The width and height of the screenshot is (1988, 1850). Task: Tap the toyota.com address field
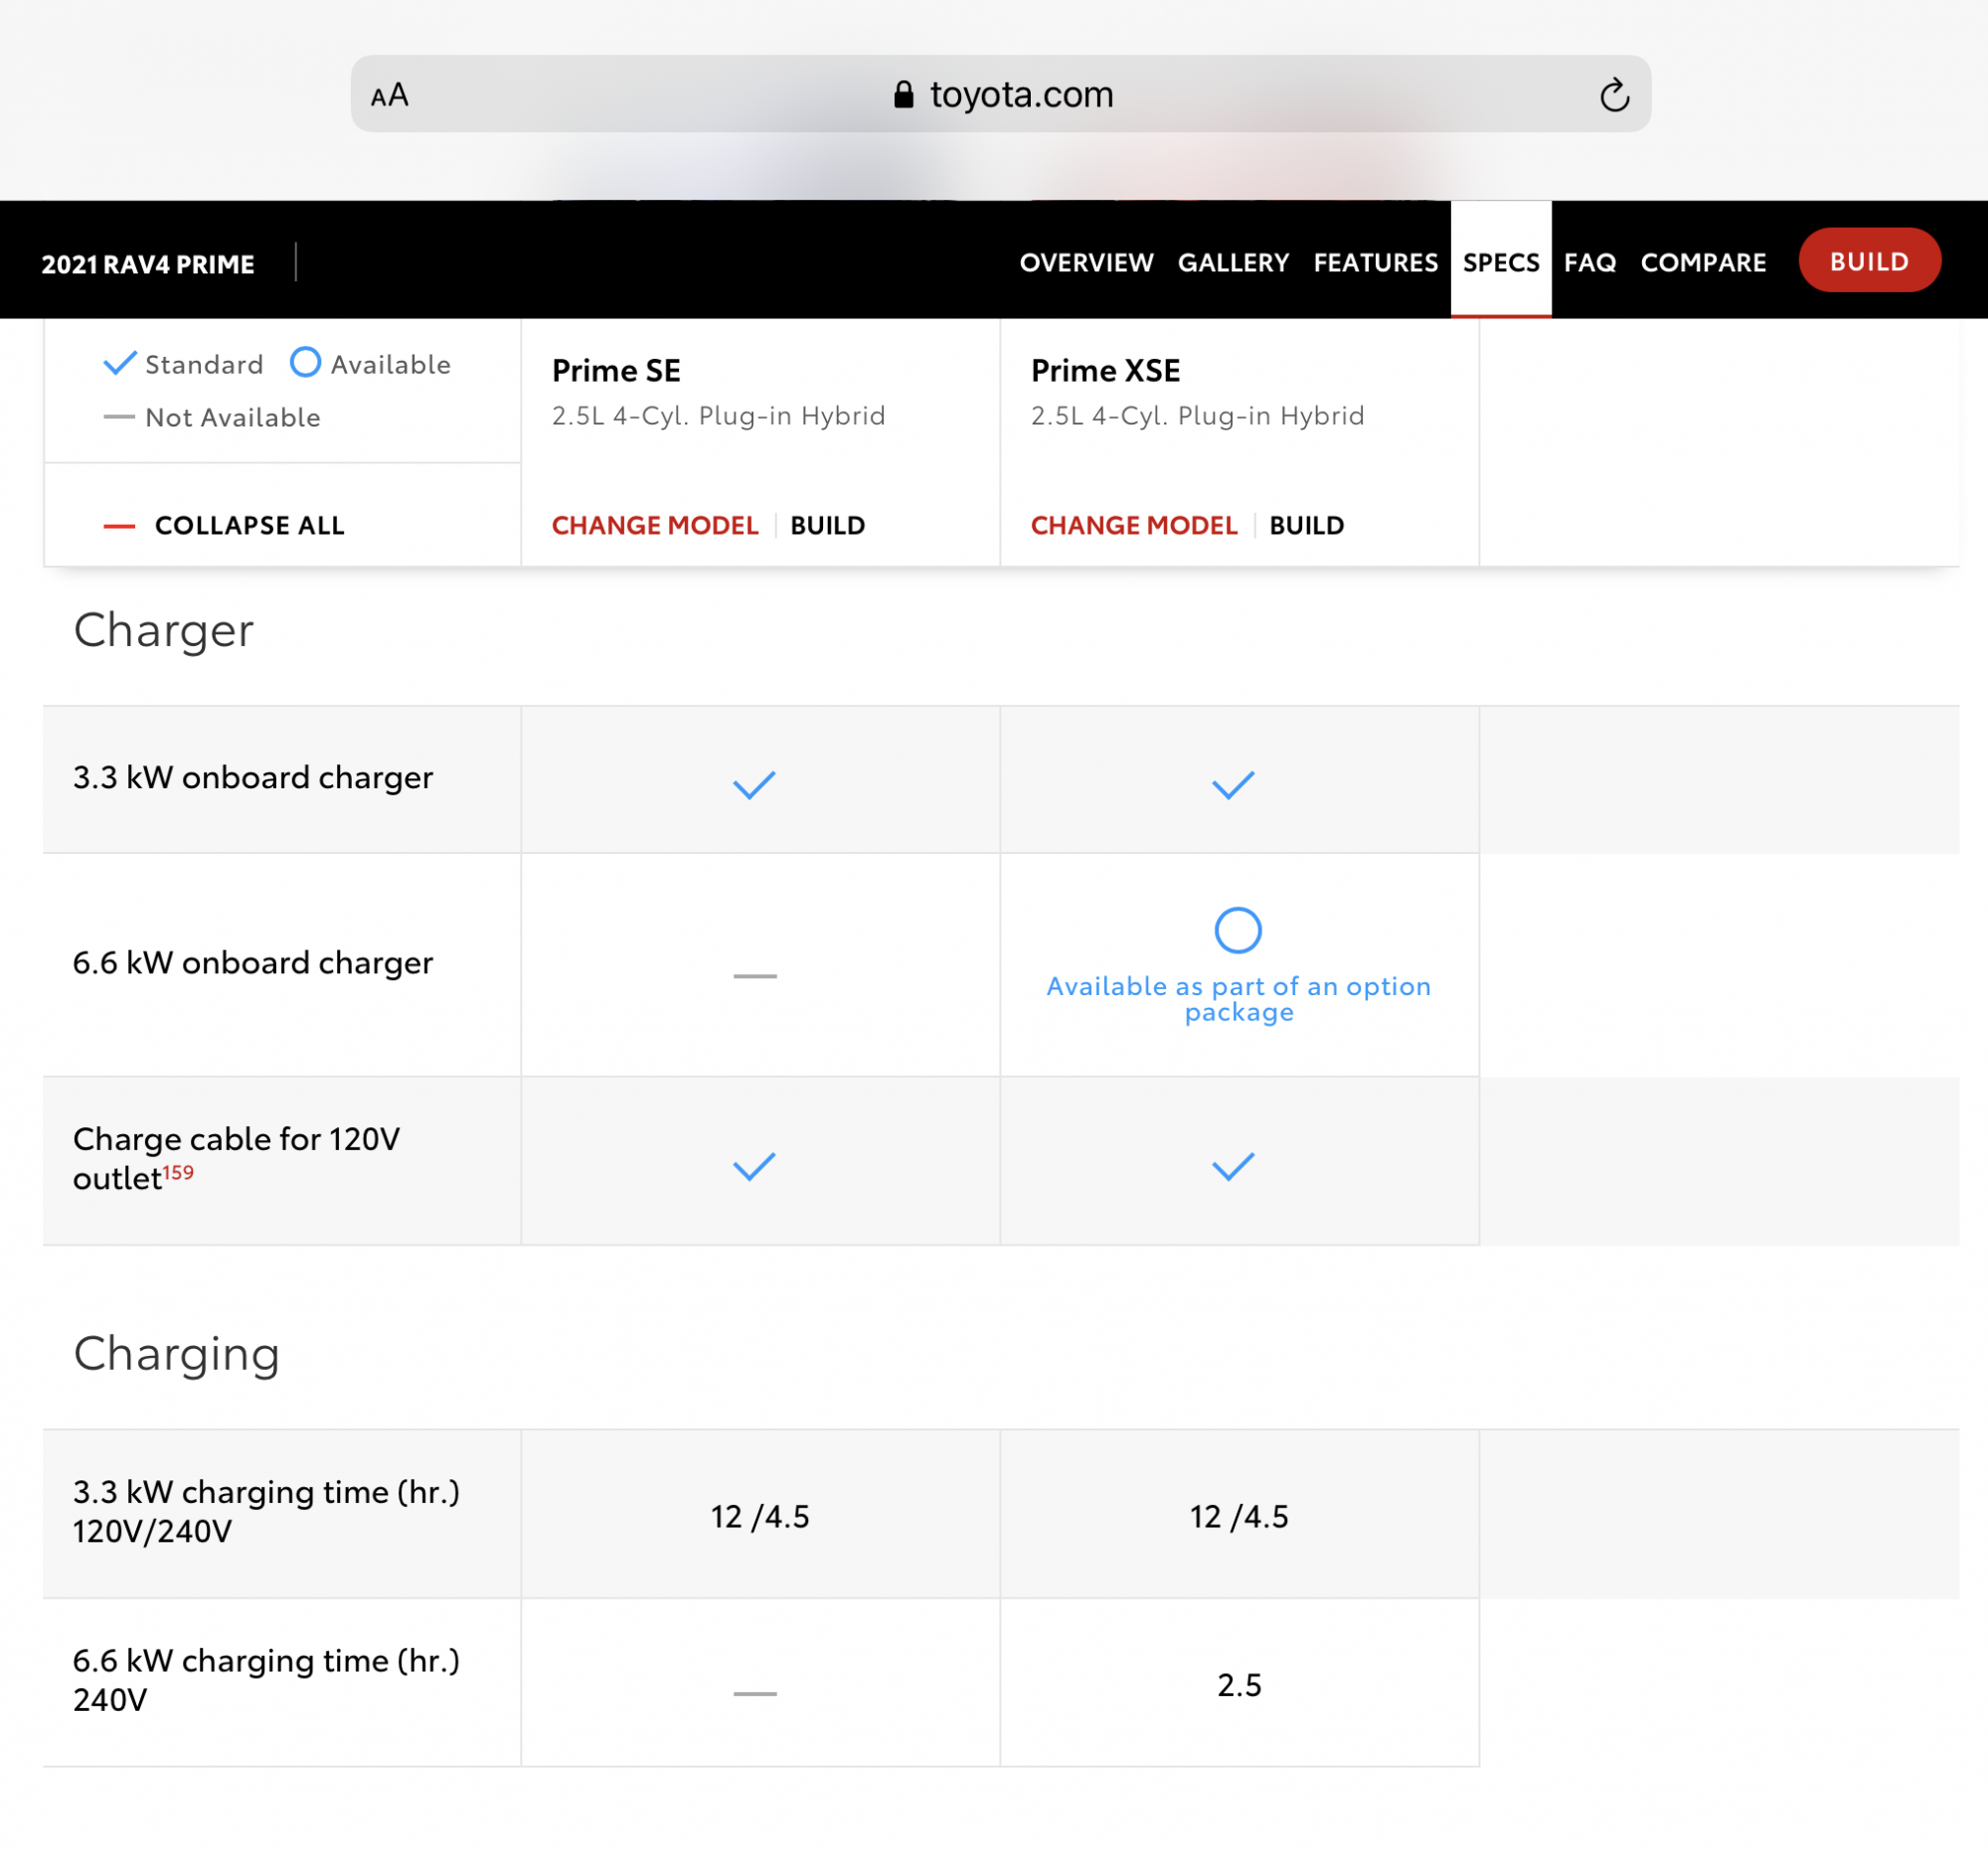point(1020,95)
